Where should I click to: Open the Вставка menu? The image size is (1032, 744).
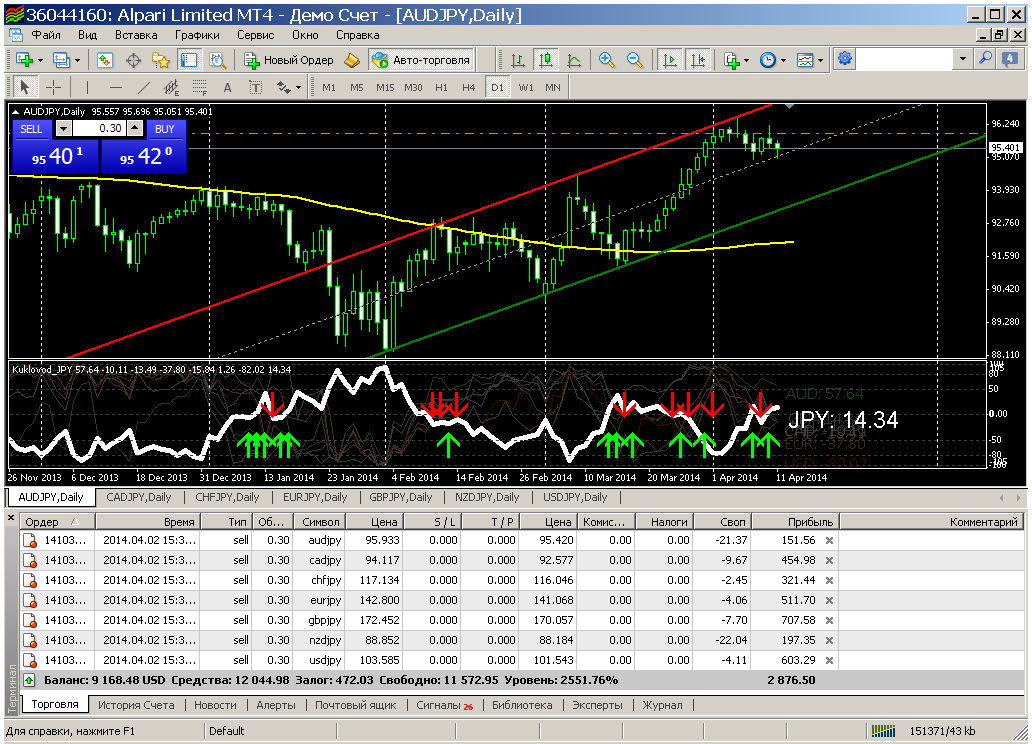click(x=136, y=35)
